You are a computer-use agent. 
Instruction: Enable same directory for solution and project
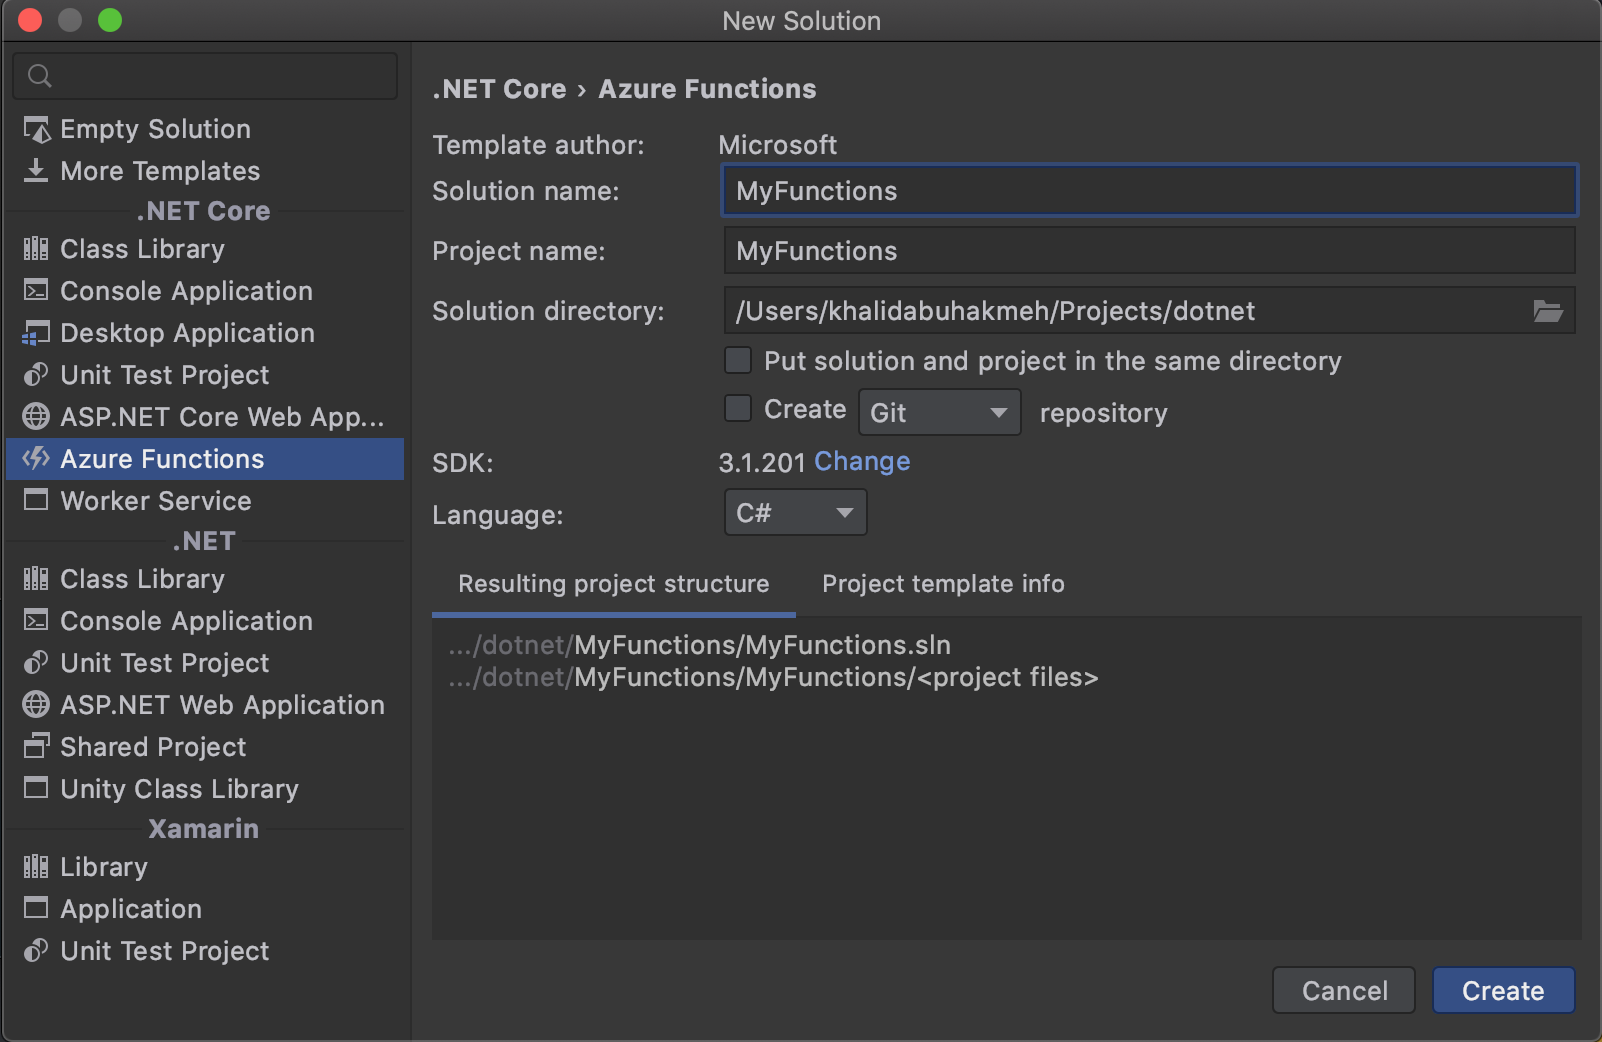738,360
